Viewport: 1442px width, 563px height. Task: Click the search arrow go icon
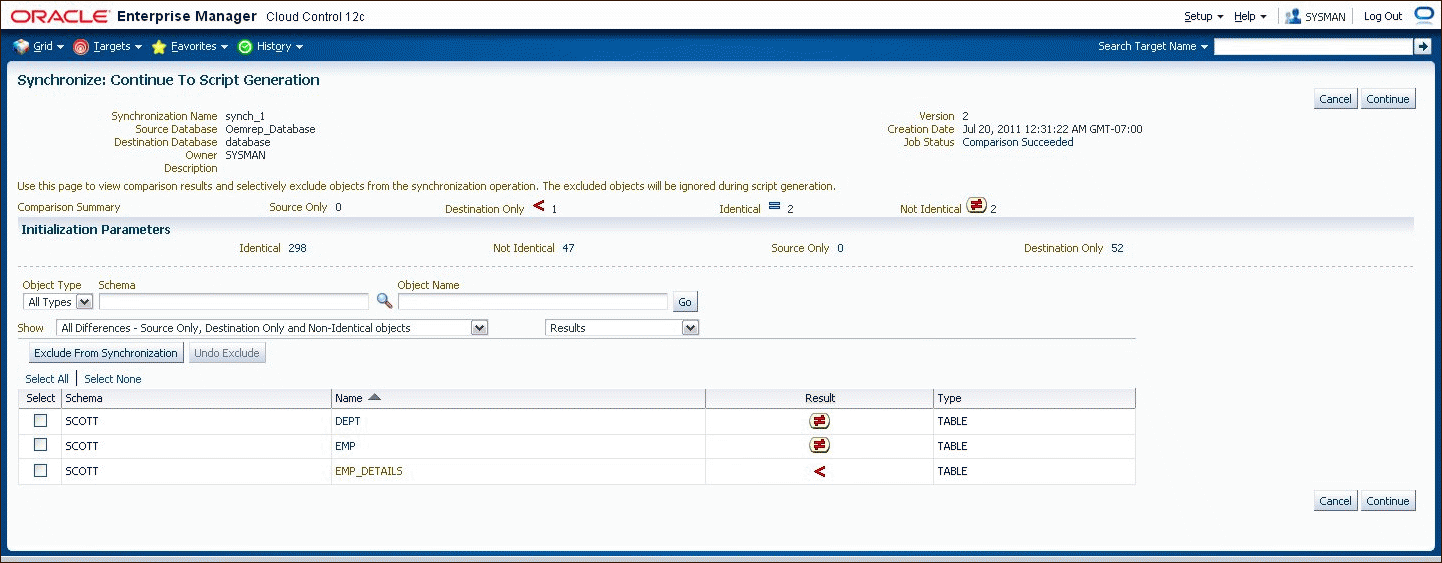tap(1422, 47)
